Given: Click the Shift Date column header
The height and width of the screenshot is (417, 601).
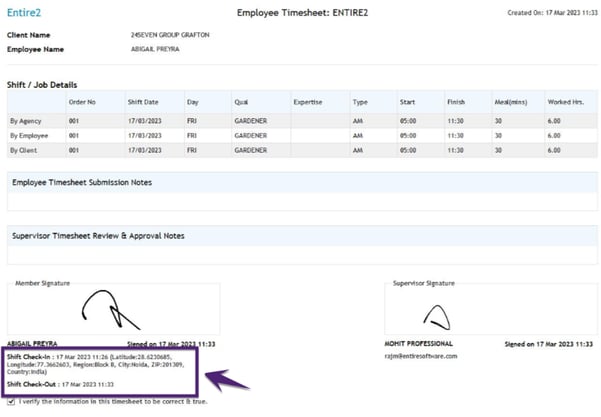Looking at the screenshot, I should click(143, 102).
